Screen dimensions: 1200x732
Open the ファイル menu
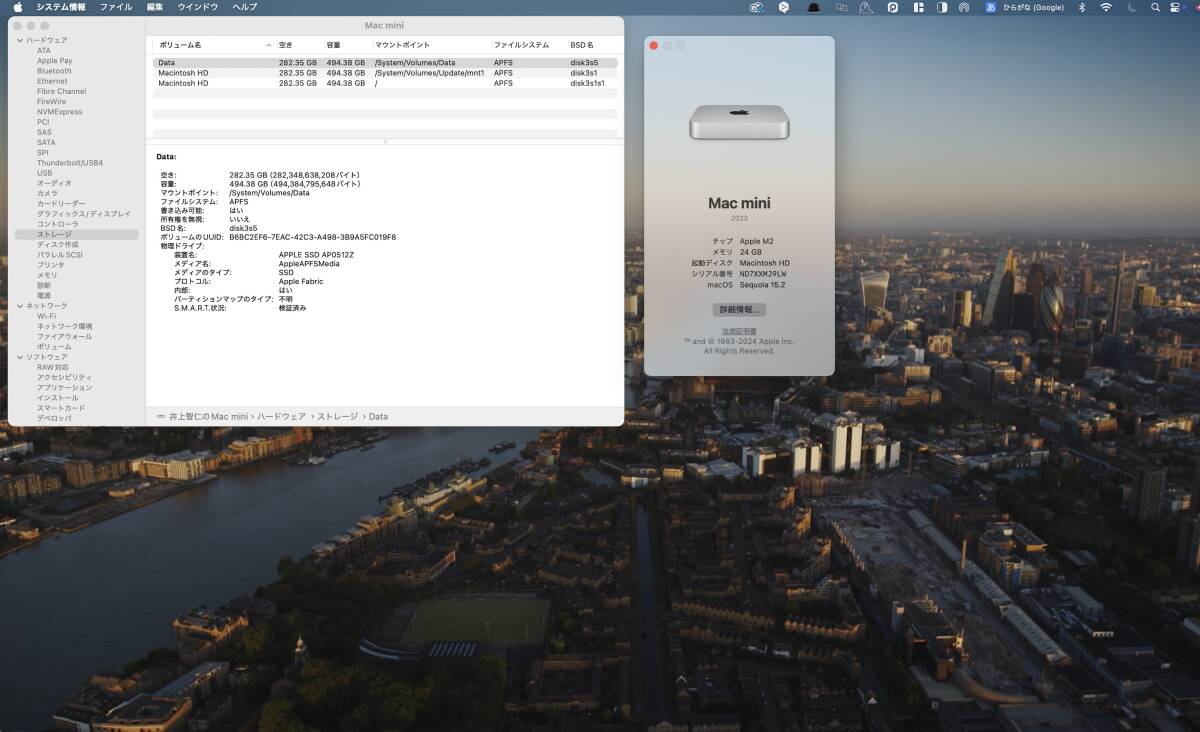click(x=116, y=7)
